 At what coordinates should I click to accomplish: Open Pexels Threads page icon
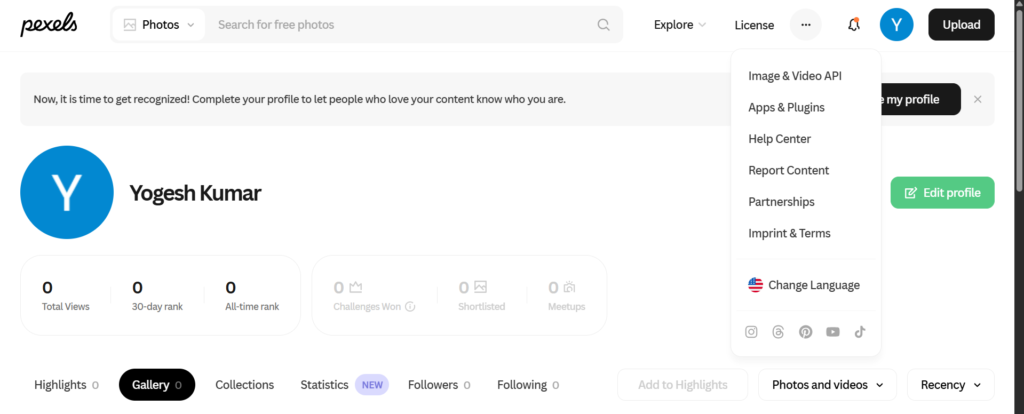click(779, 332)
